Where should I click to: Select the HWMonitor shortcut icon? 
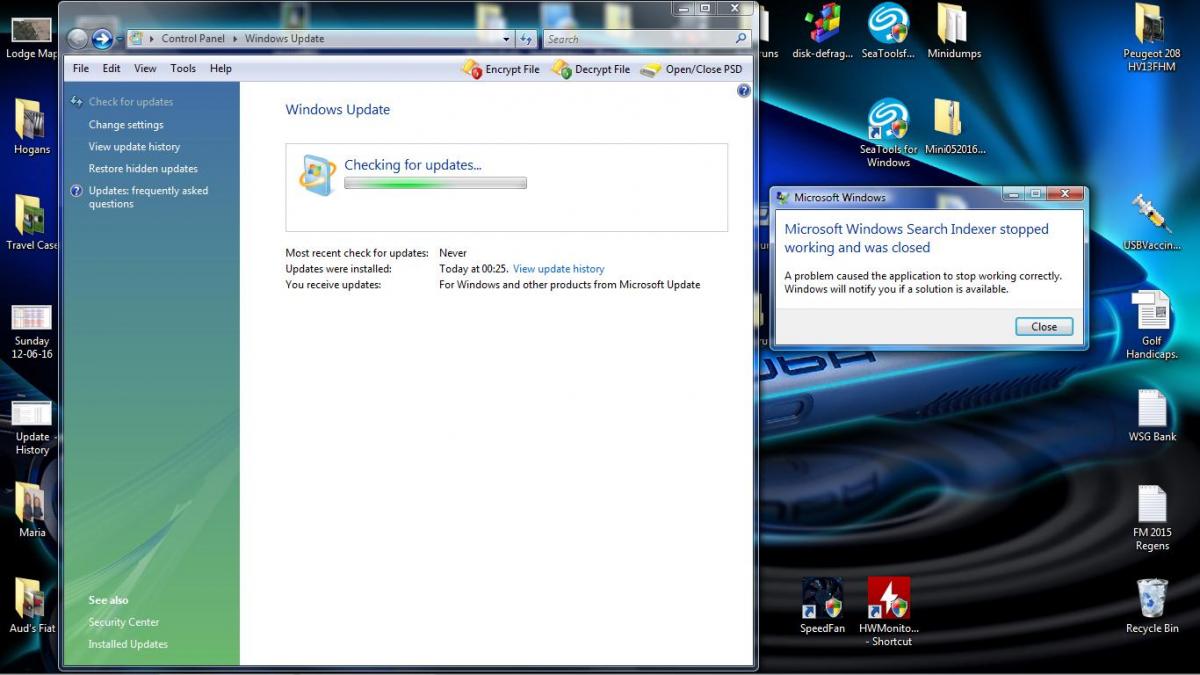click(x=888, y=612)
